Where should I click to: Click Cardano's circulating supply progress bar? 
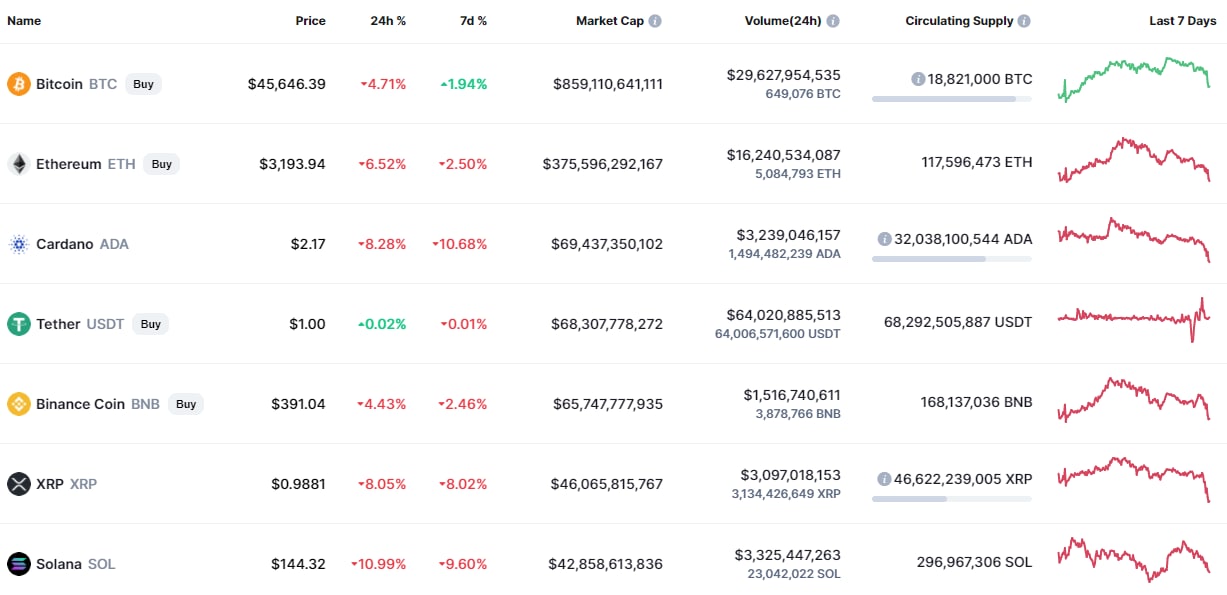[x=951, y=259]
